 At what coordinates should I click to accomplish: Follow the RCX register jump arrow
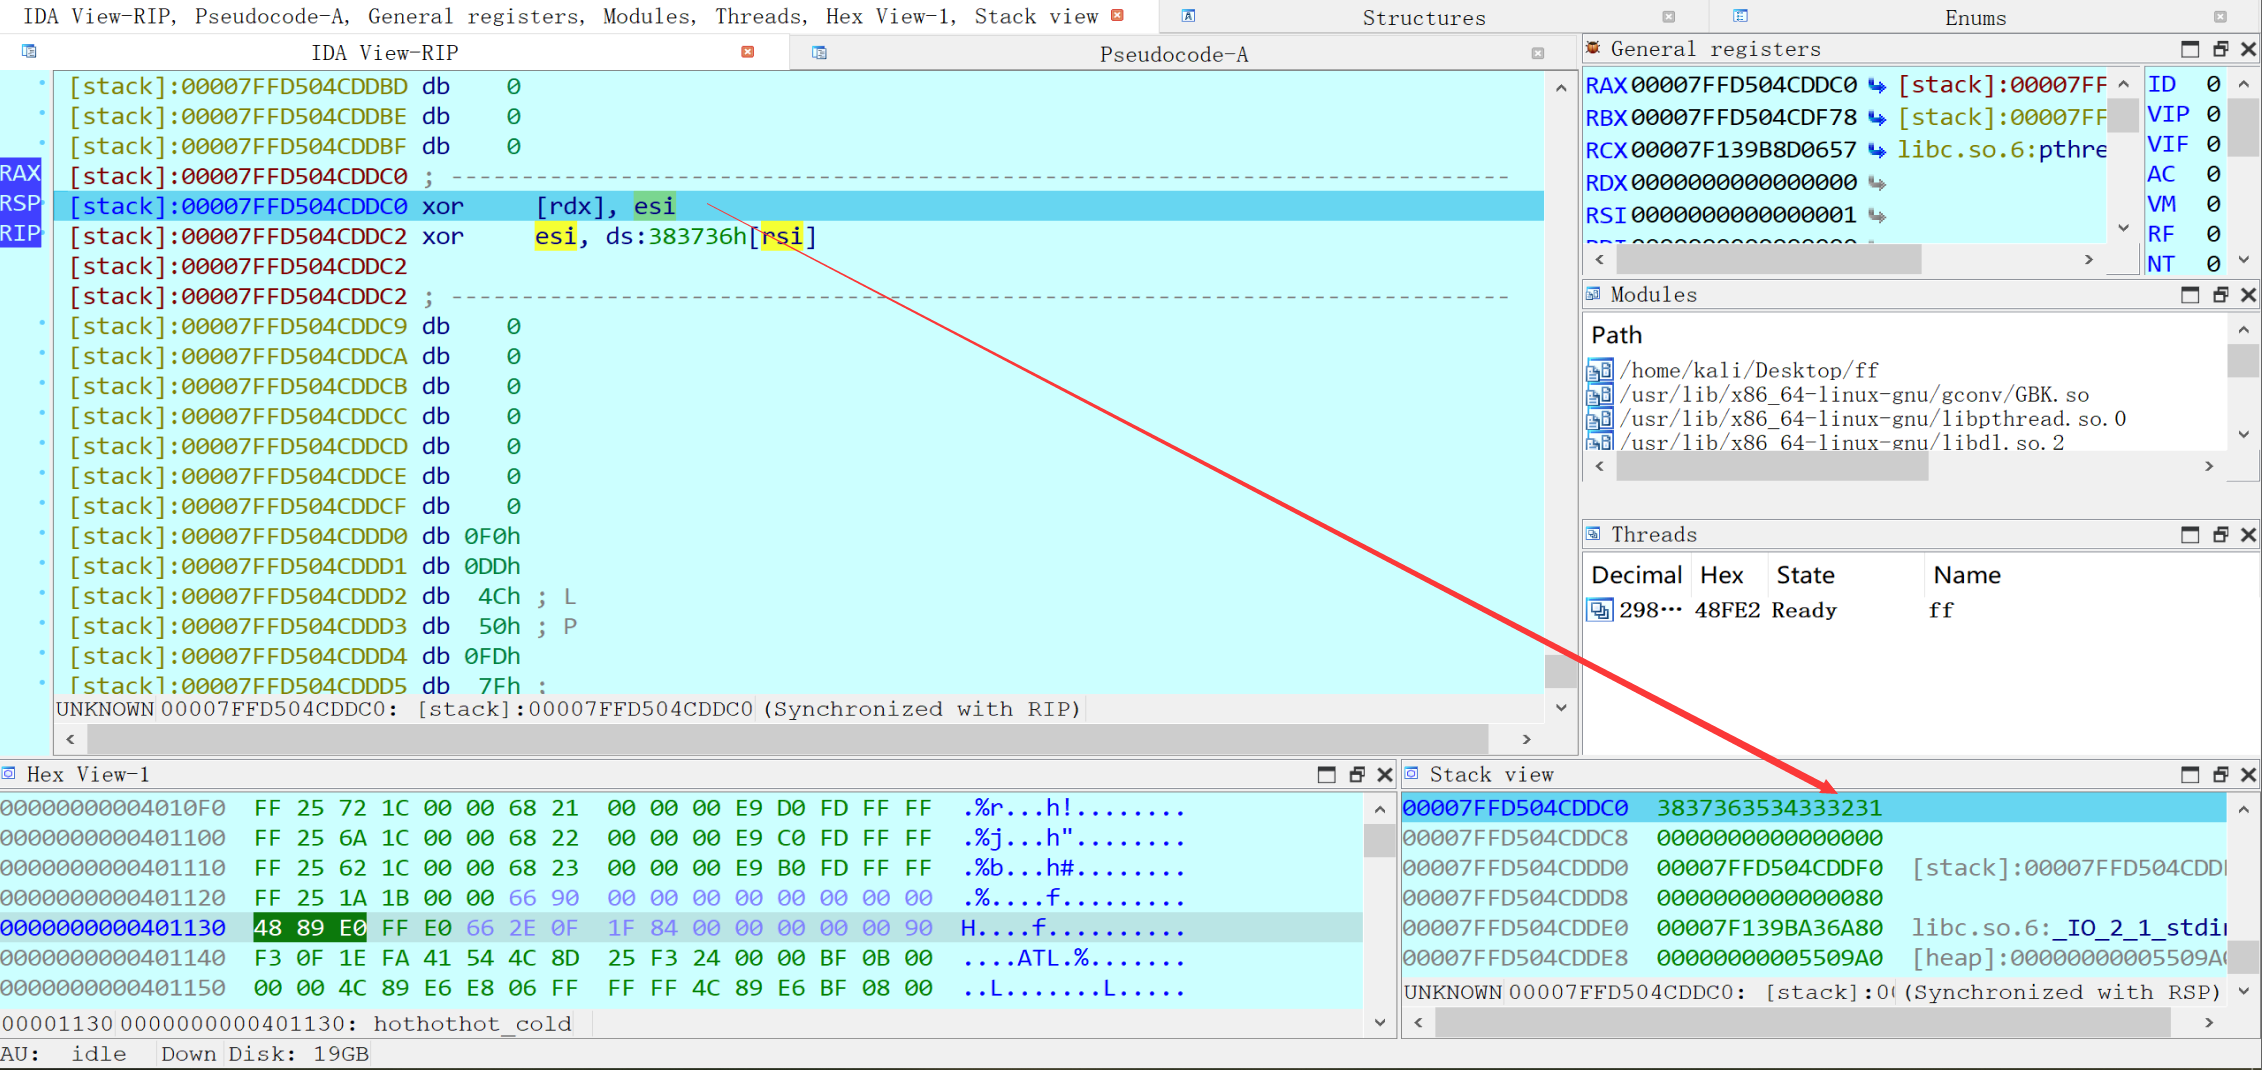pyautogui.click(x=1877, y=151)
